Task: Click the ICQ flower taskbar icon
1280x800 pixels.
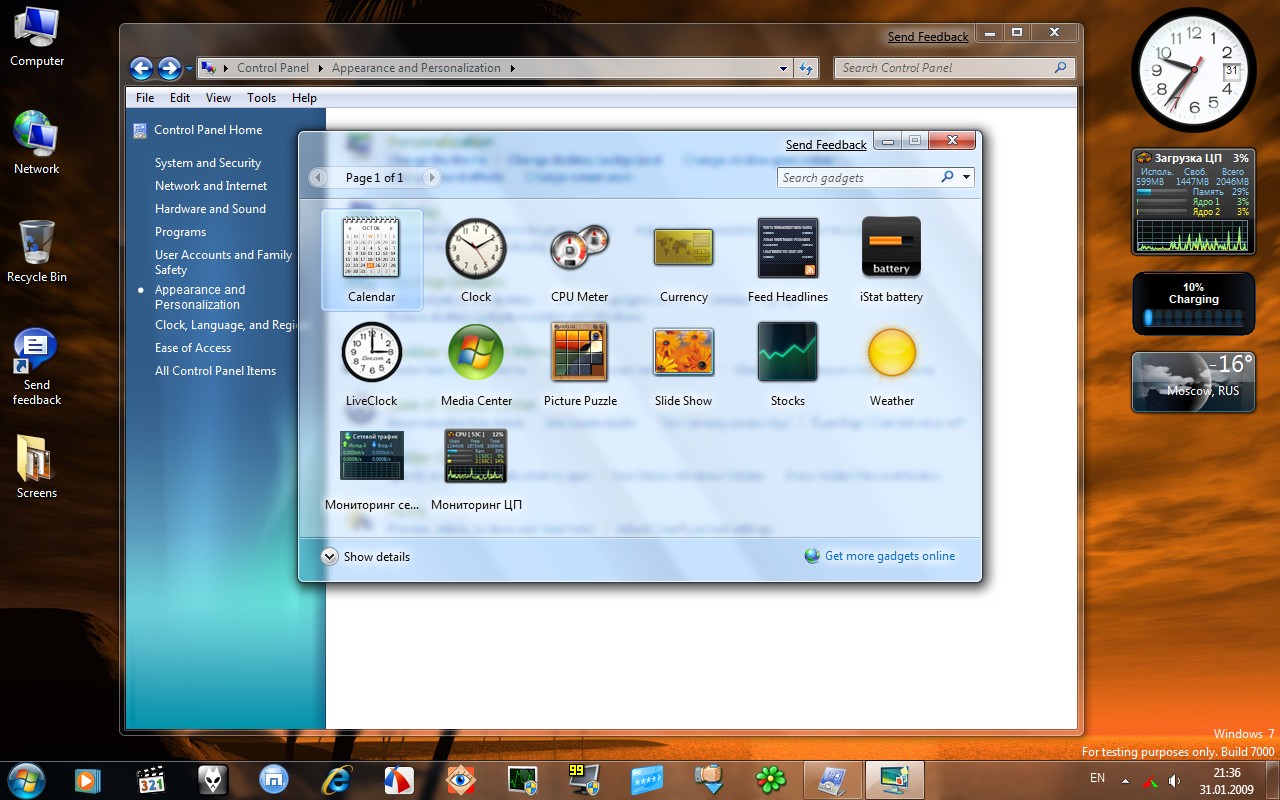Action: pyautogui.click(x=770, y=779)
